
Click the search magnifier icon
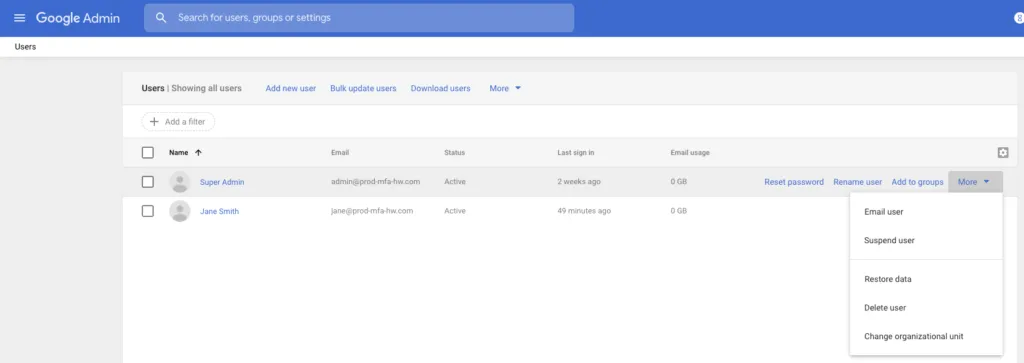[161, 18]
